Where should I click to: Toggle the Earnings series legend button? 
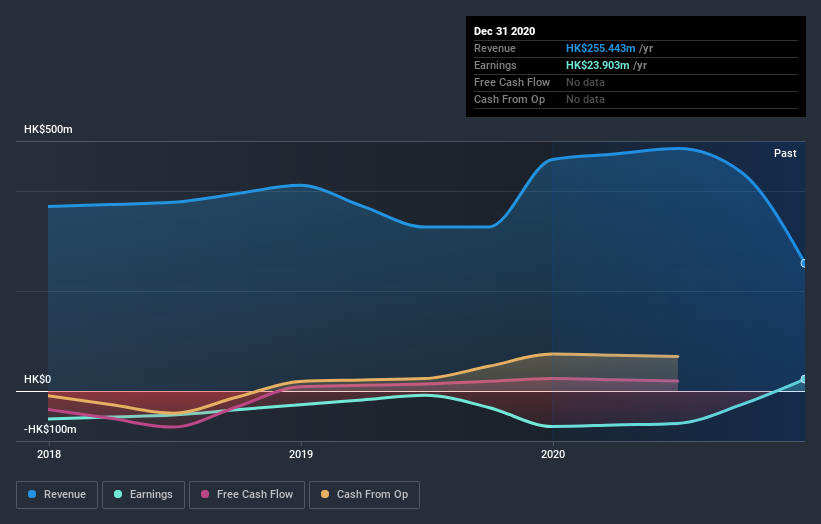143,495
